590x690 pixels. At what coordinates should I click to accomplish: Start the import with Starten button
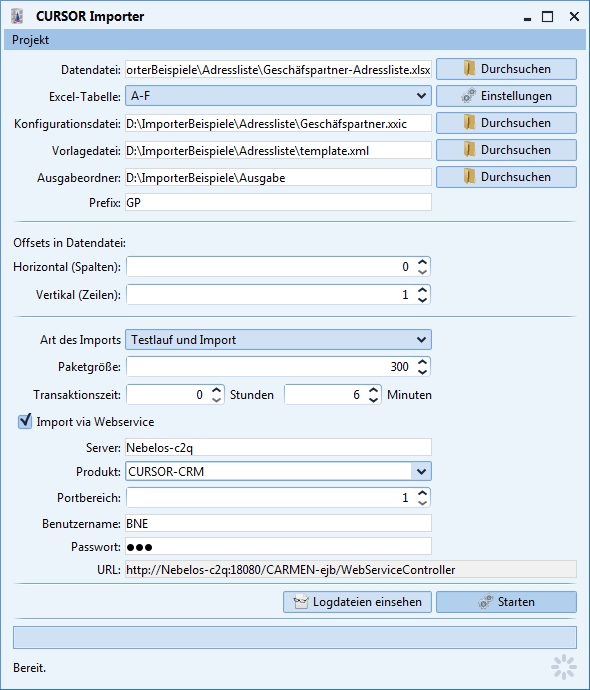(506, 602)
